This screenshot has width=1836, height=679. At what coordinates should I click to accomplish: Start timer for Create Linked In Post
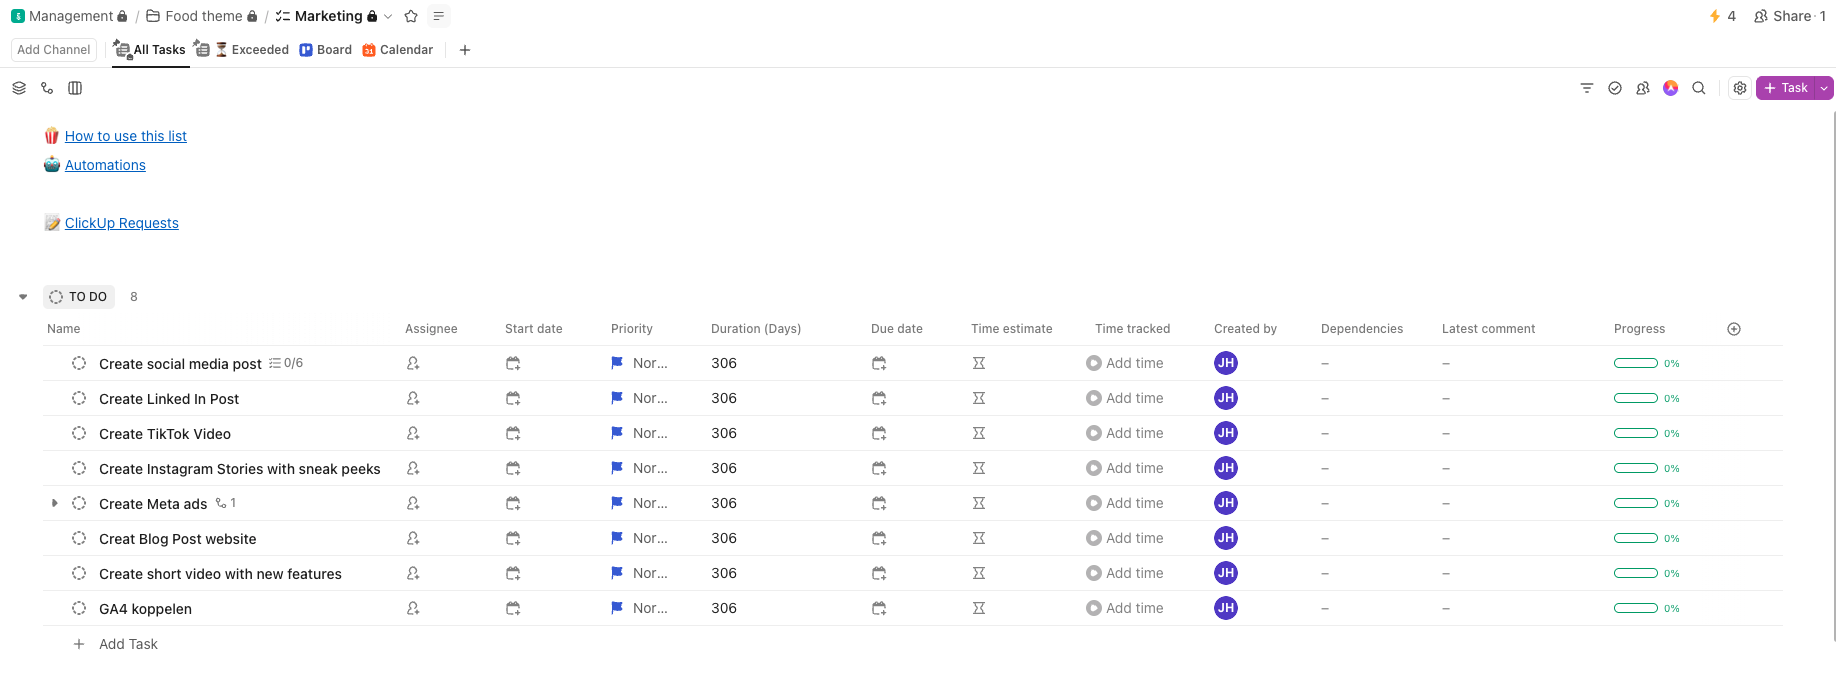[1094, 398]
